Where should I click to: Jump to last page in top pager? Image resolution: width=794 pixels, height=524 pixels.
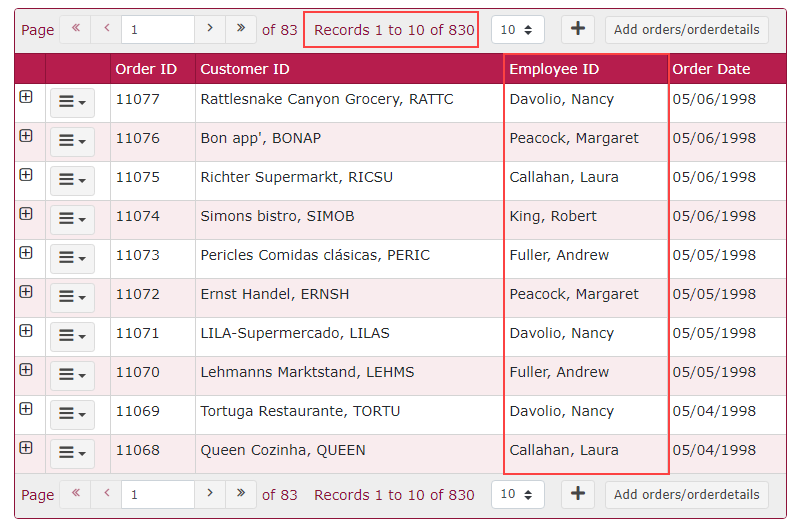tap(240, 29)
